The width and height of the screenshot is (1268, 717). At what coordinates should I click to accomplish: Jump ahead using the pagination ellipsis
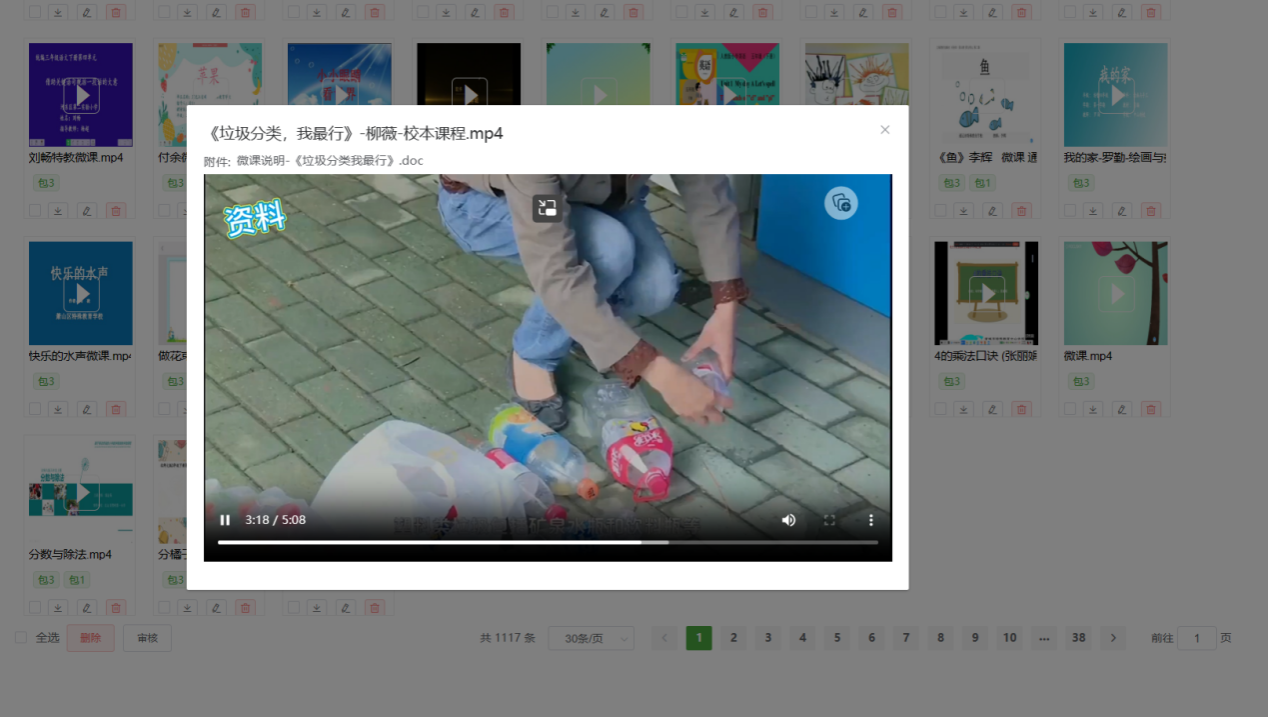pos(1044,638)
